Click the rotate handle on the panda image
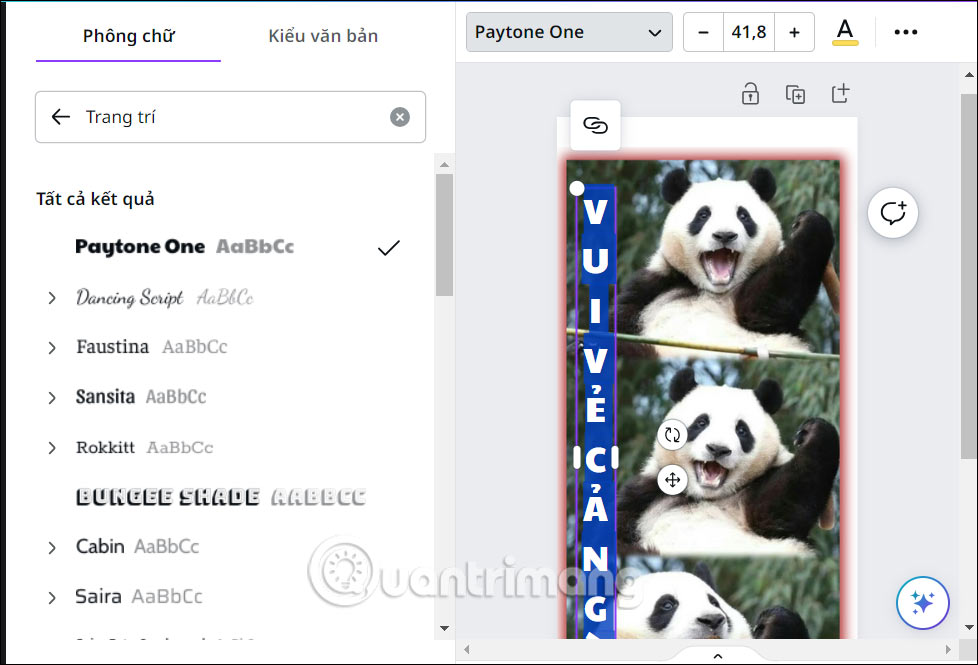The height and width of the screenshot is (665, 978). (672, 435)
